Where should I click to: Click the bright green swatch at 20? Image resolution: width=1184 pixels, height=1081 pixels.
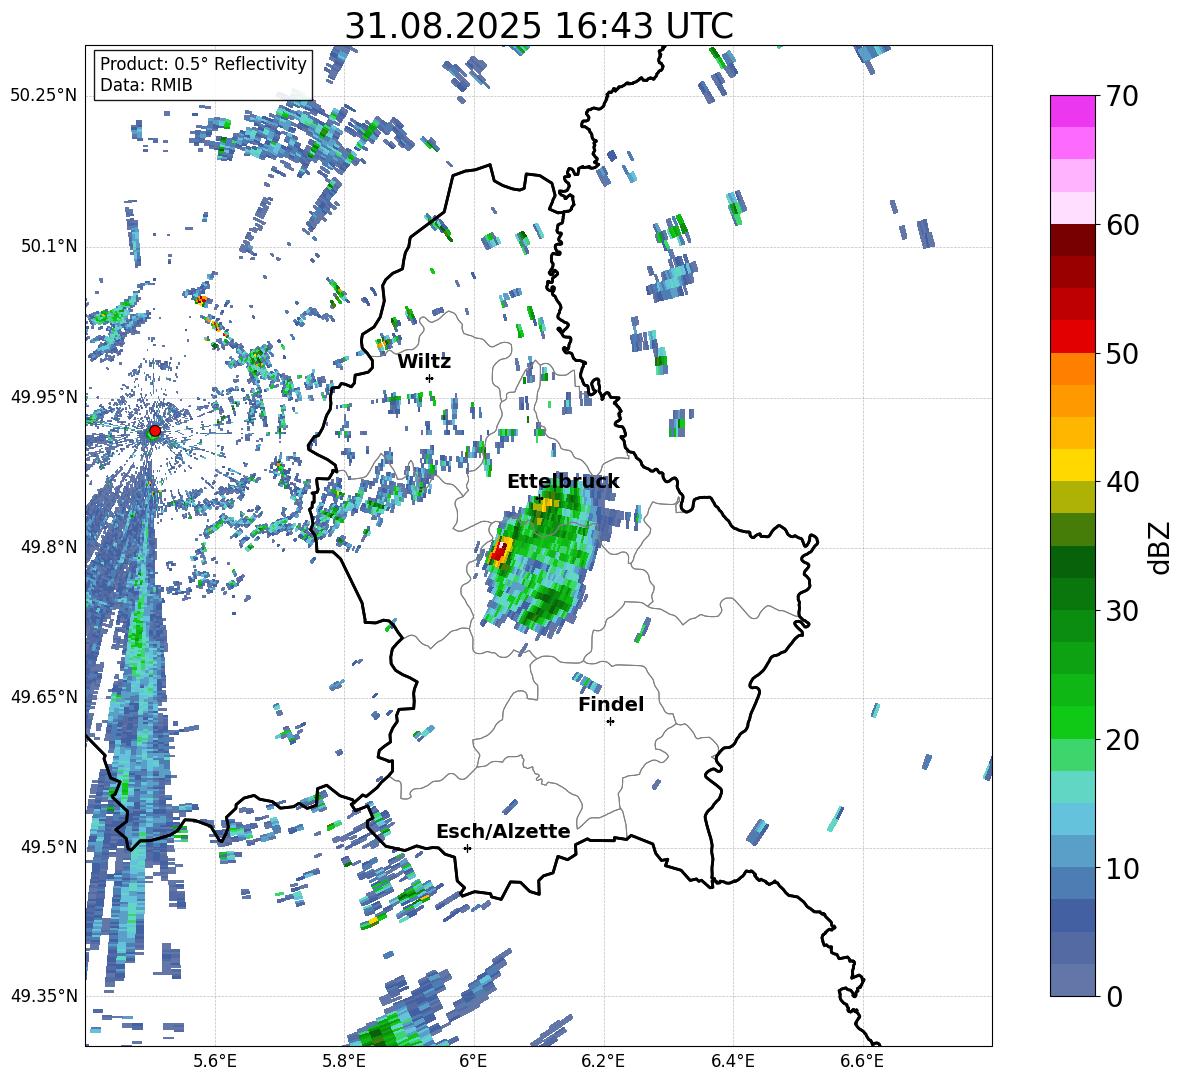(1073, 722)
